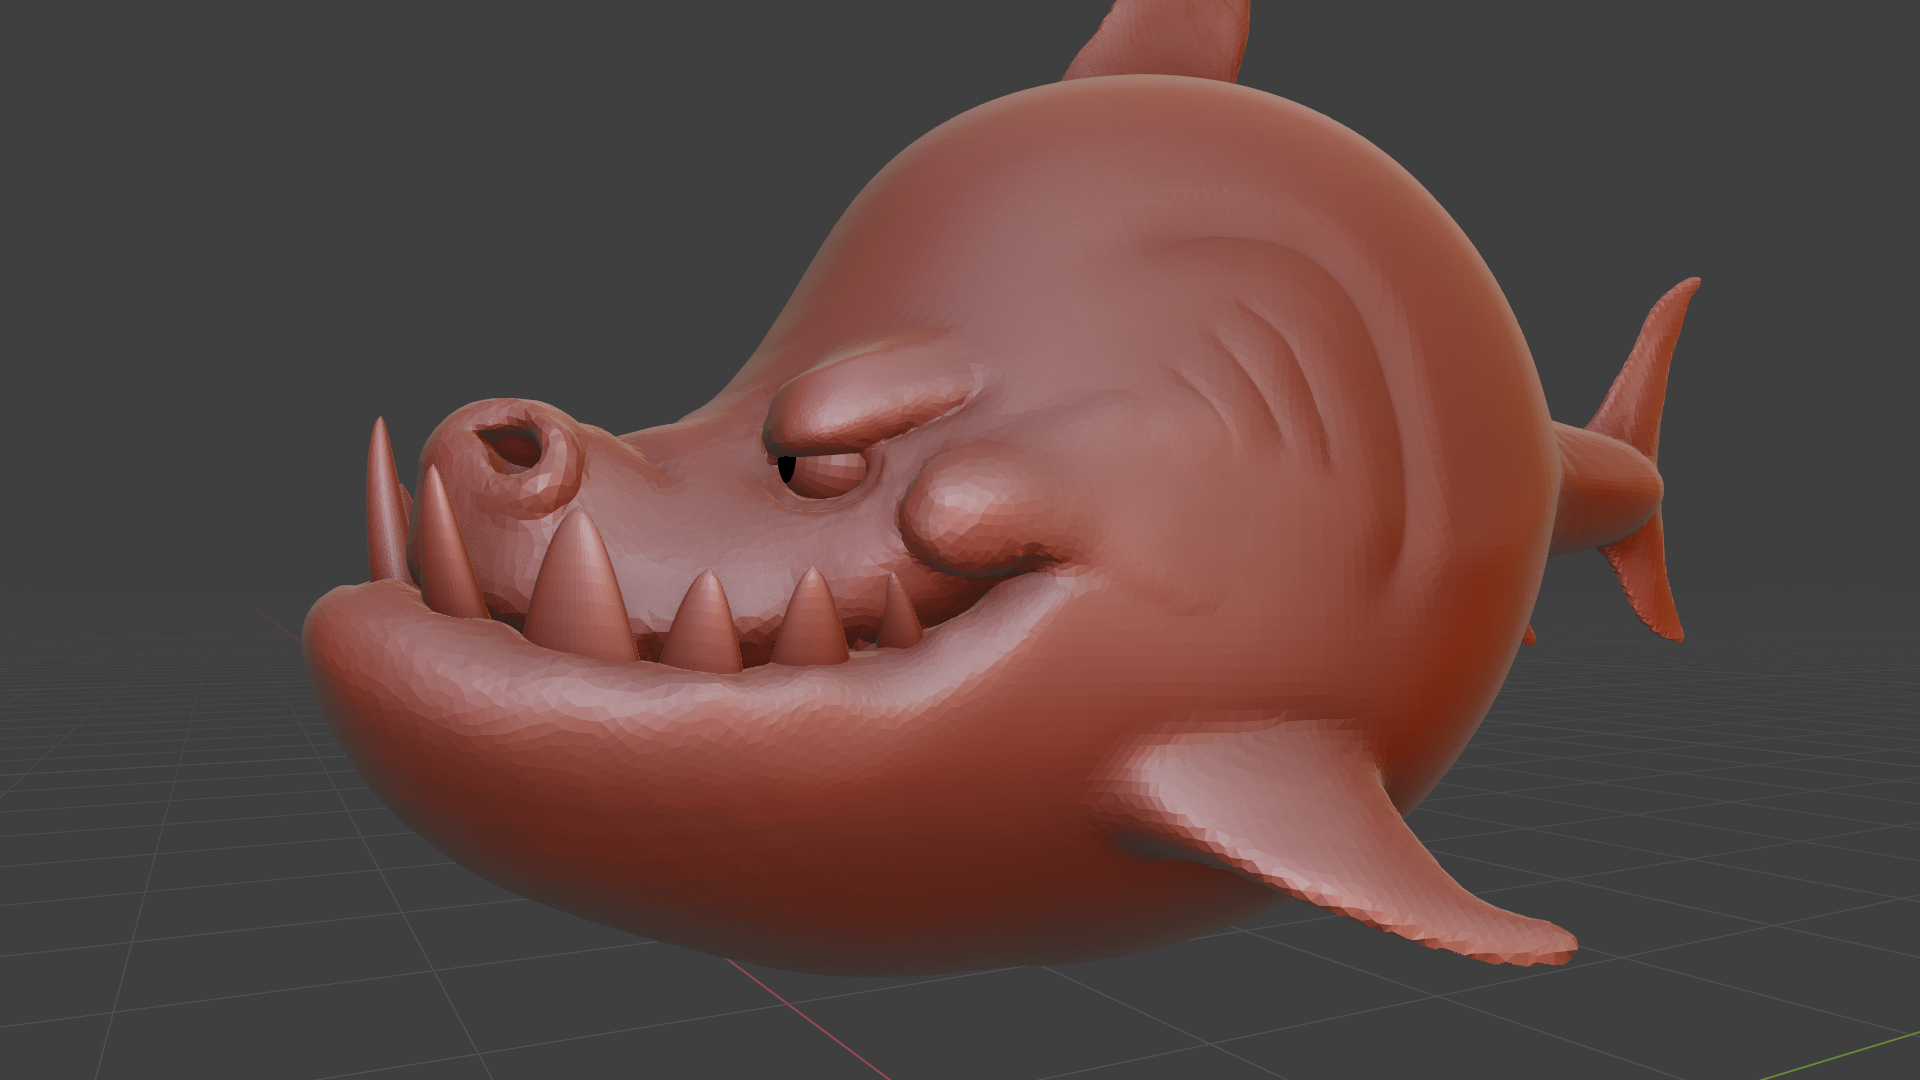Image resolution: width=1920 pixels, height=1080 pixels.
Task: Click the tallest front-most tooth at snout tip
Action: tap(384, 500)
